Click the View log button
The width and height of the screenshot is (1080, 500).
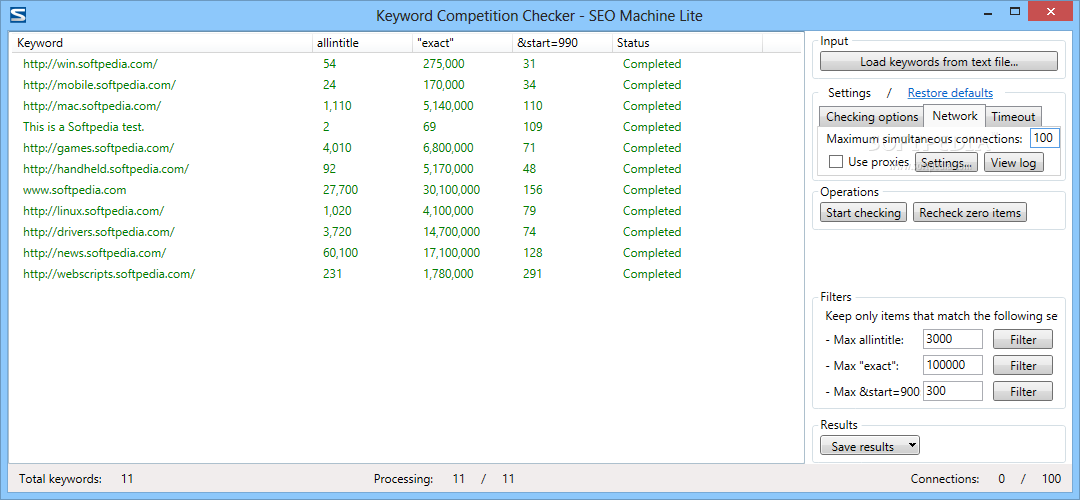click(x=1013, y=163)
